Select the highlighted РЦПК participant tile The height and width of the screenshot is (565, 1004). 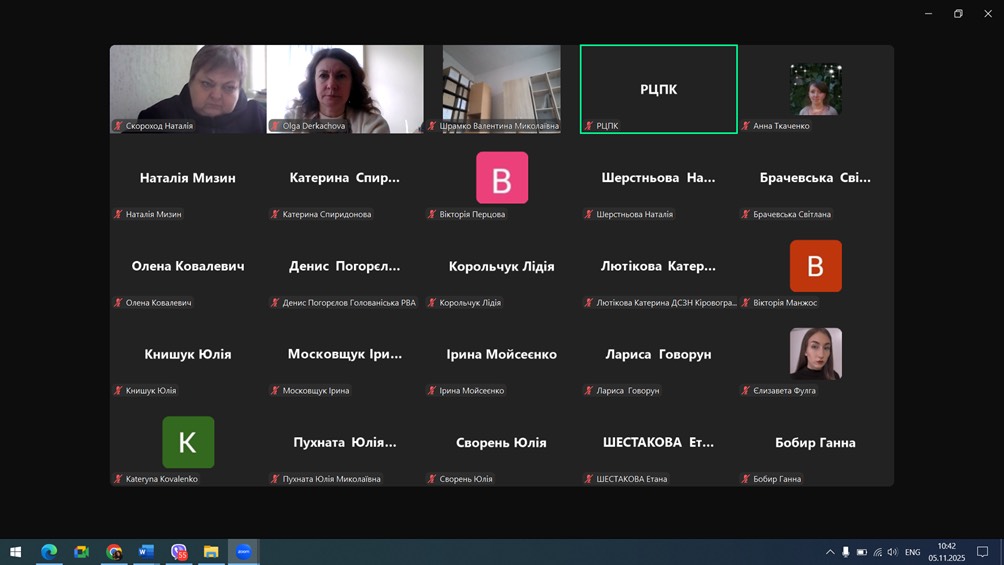click(x=658, y=89)
